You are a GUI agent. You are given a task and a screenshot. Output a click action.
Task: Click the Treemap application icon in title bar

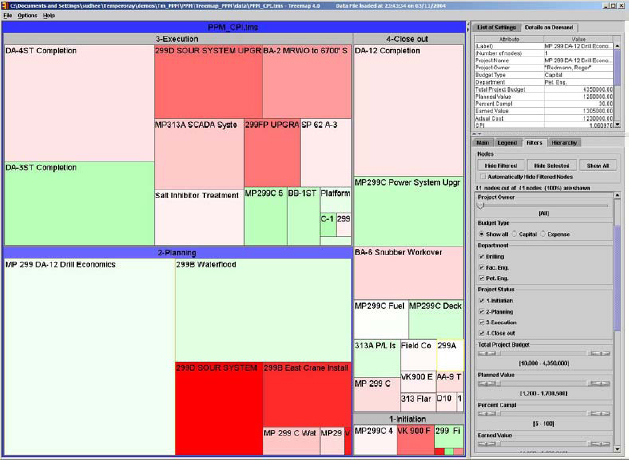[x=4, y=6]
